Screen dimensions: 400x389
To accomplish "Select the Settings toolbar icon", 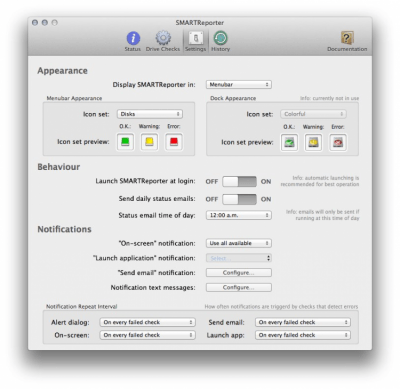I will pyautogui.click(x=196, y=41).
